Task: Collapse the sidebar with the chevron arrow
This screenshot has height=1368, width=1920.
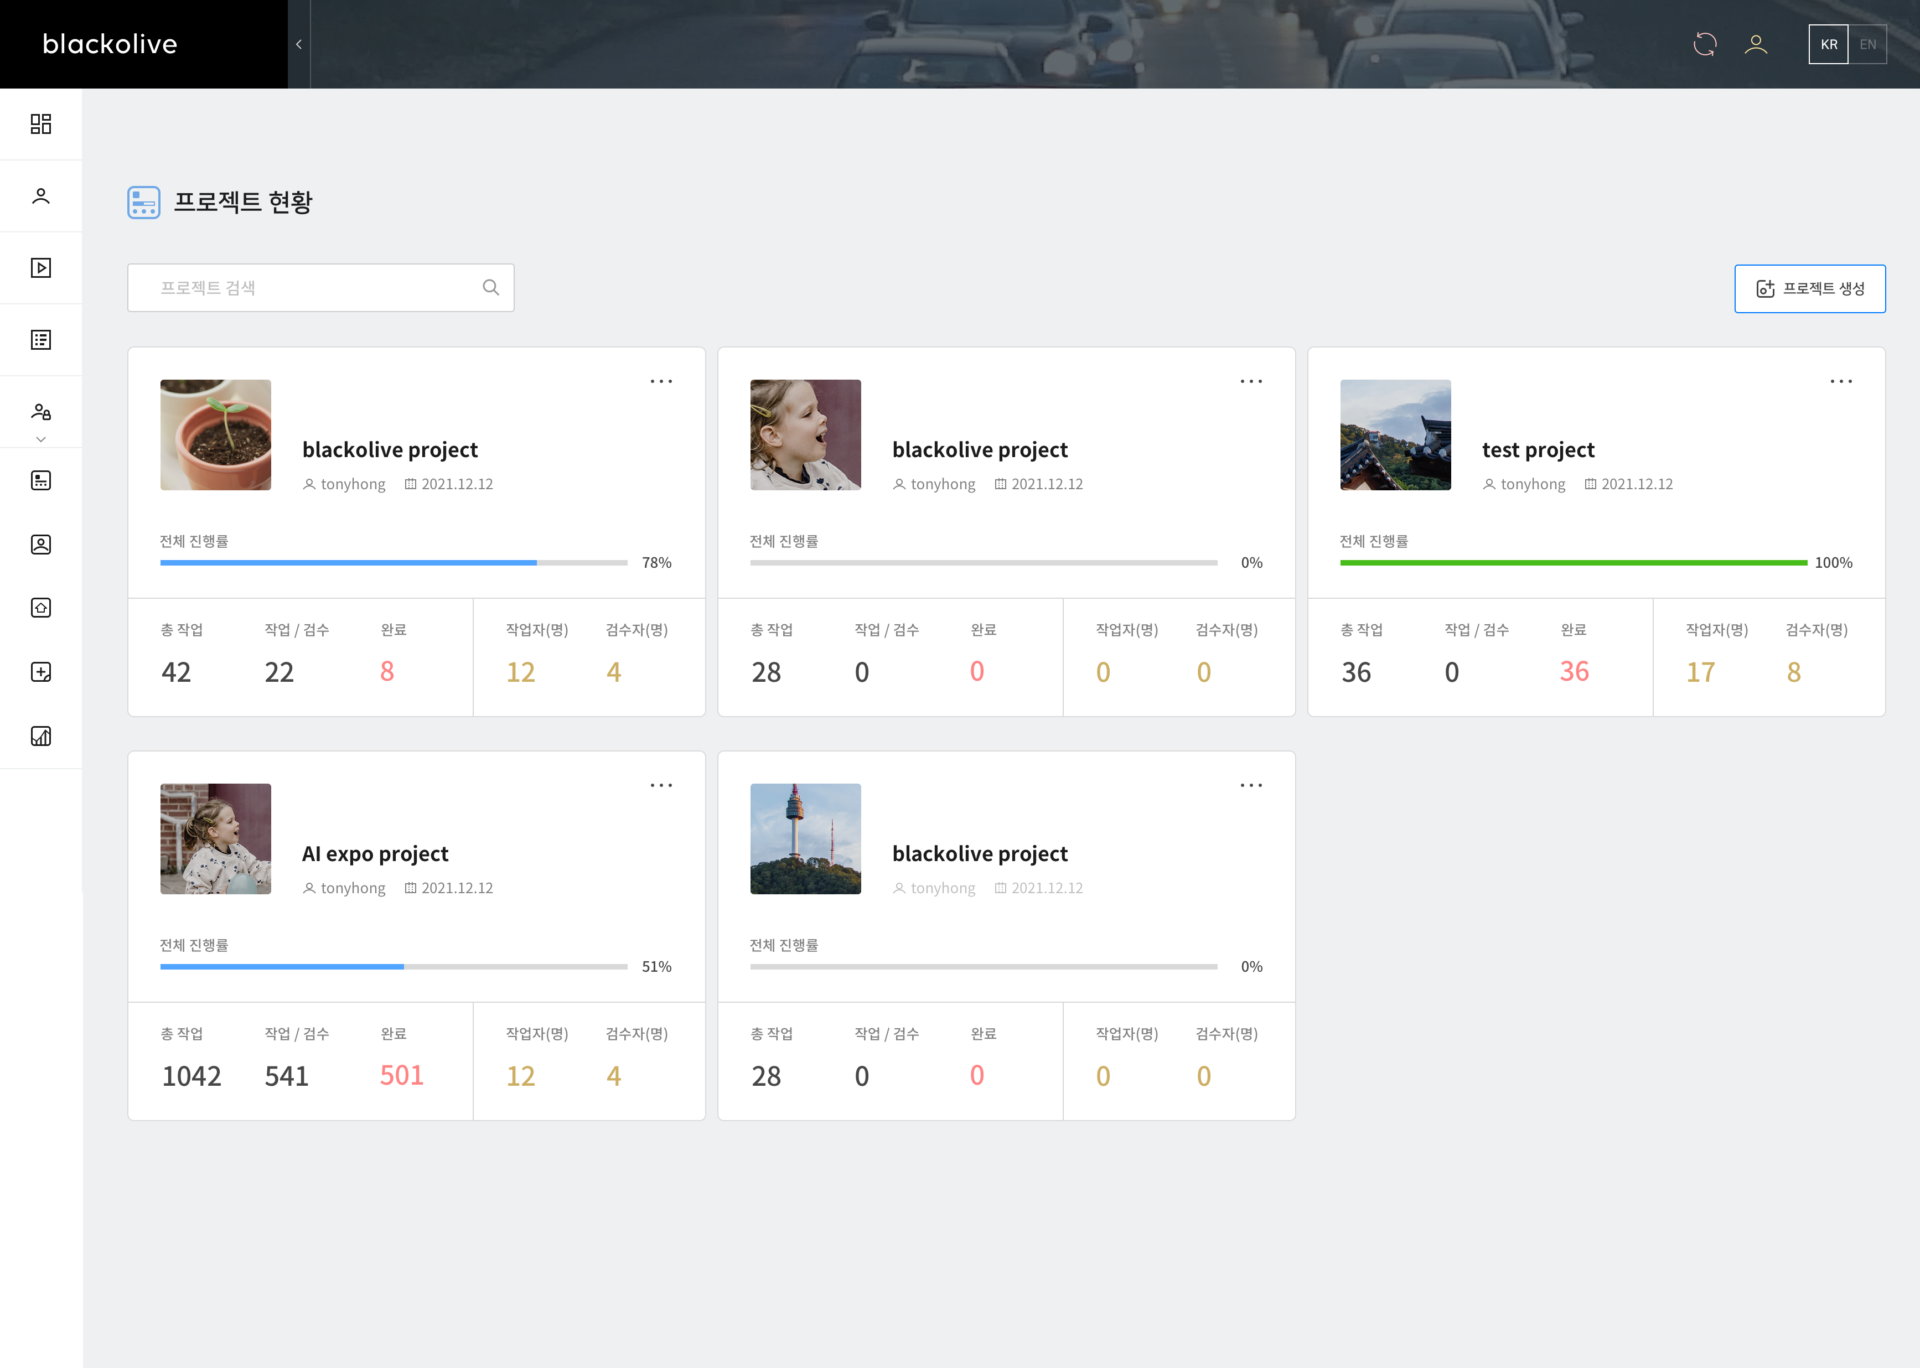Action: [299, 44]
